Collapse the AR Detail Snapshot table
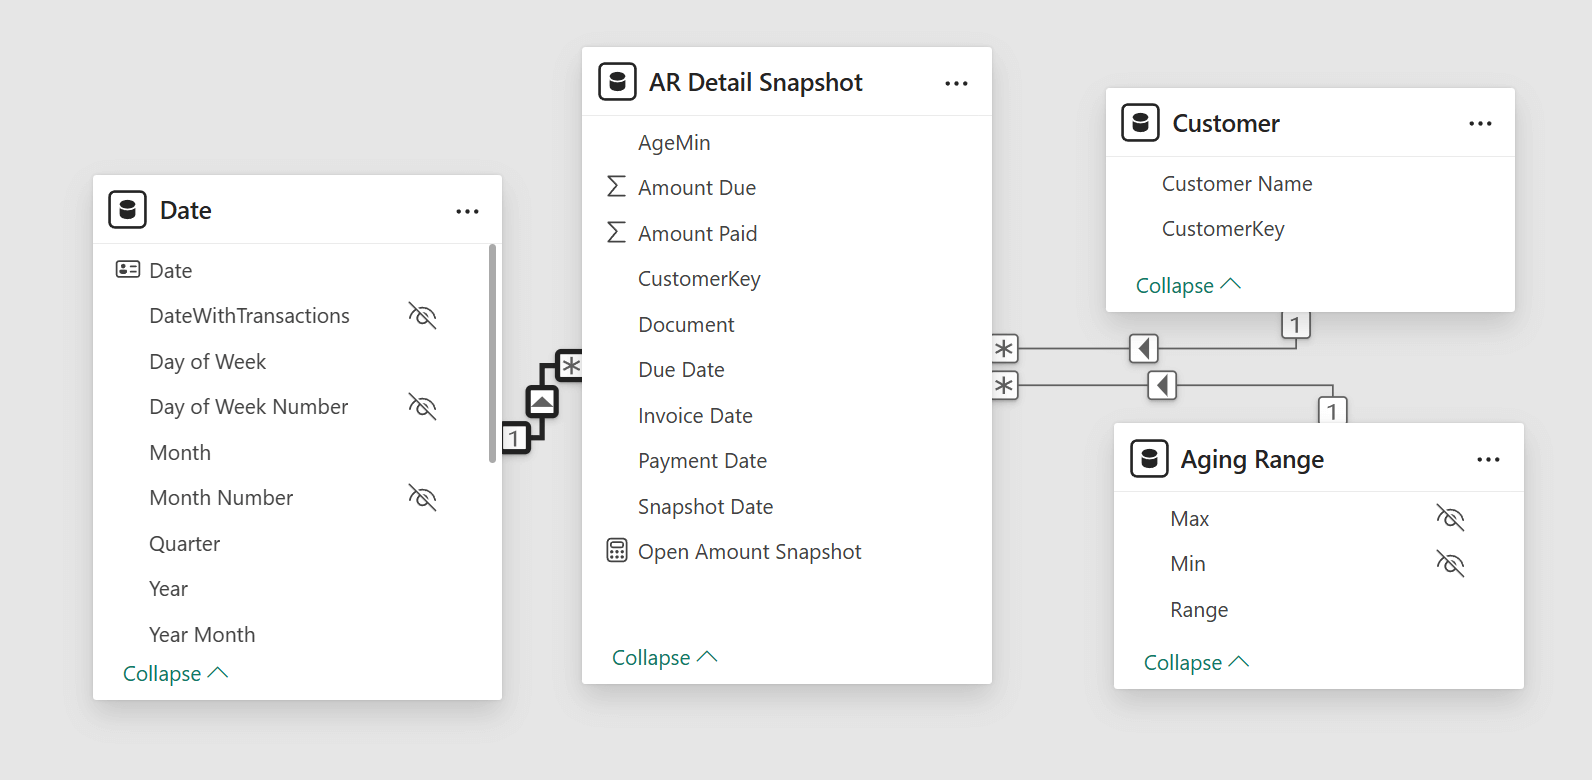Image resolution: width=1592 pixels, height=780 pixels. pos(665,657)
